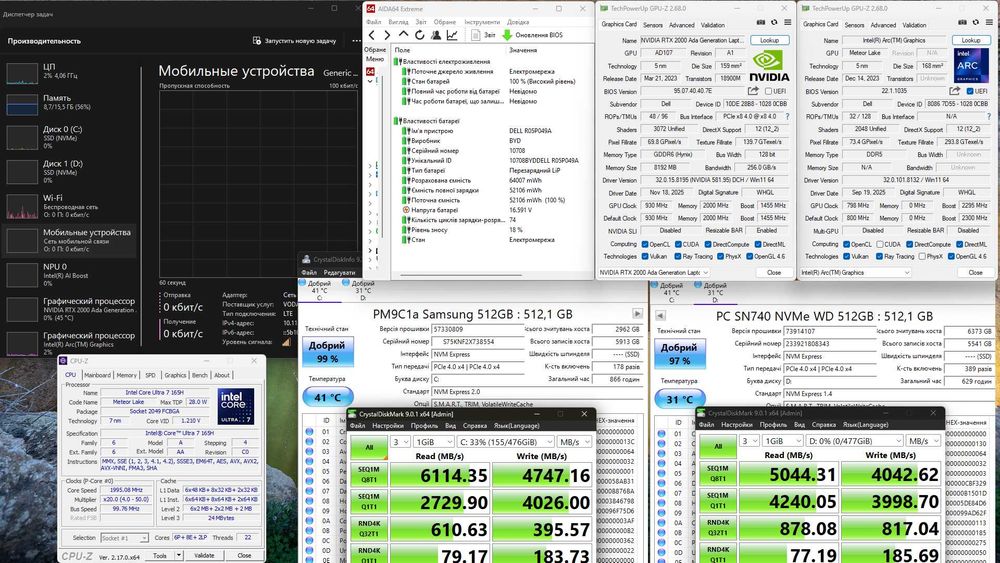Open hamburger menu in NVIDIA GPU-Z window
The height and width of the screenshot is (563, 1000).
(788, 22)
